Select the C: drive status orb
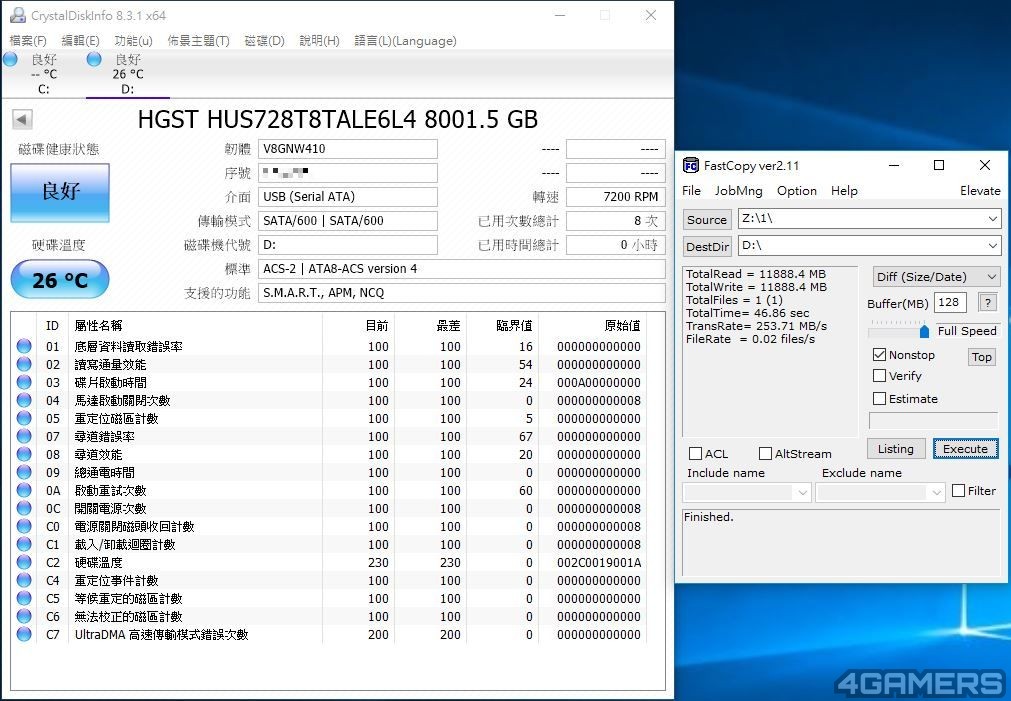The height and width of the screenshot is (701, 1011). (10, 59)
